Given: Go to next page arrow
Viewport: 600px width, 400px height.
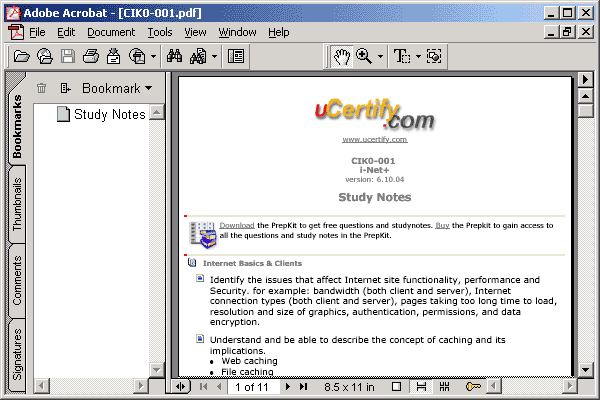Looking at the screenshot, I should (x=288, y=387).
